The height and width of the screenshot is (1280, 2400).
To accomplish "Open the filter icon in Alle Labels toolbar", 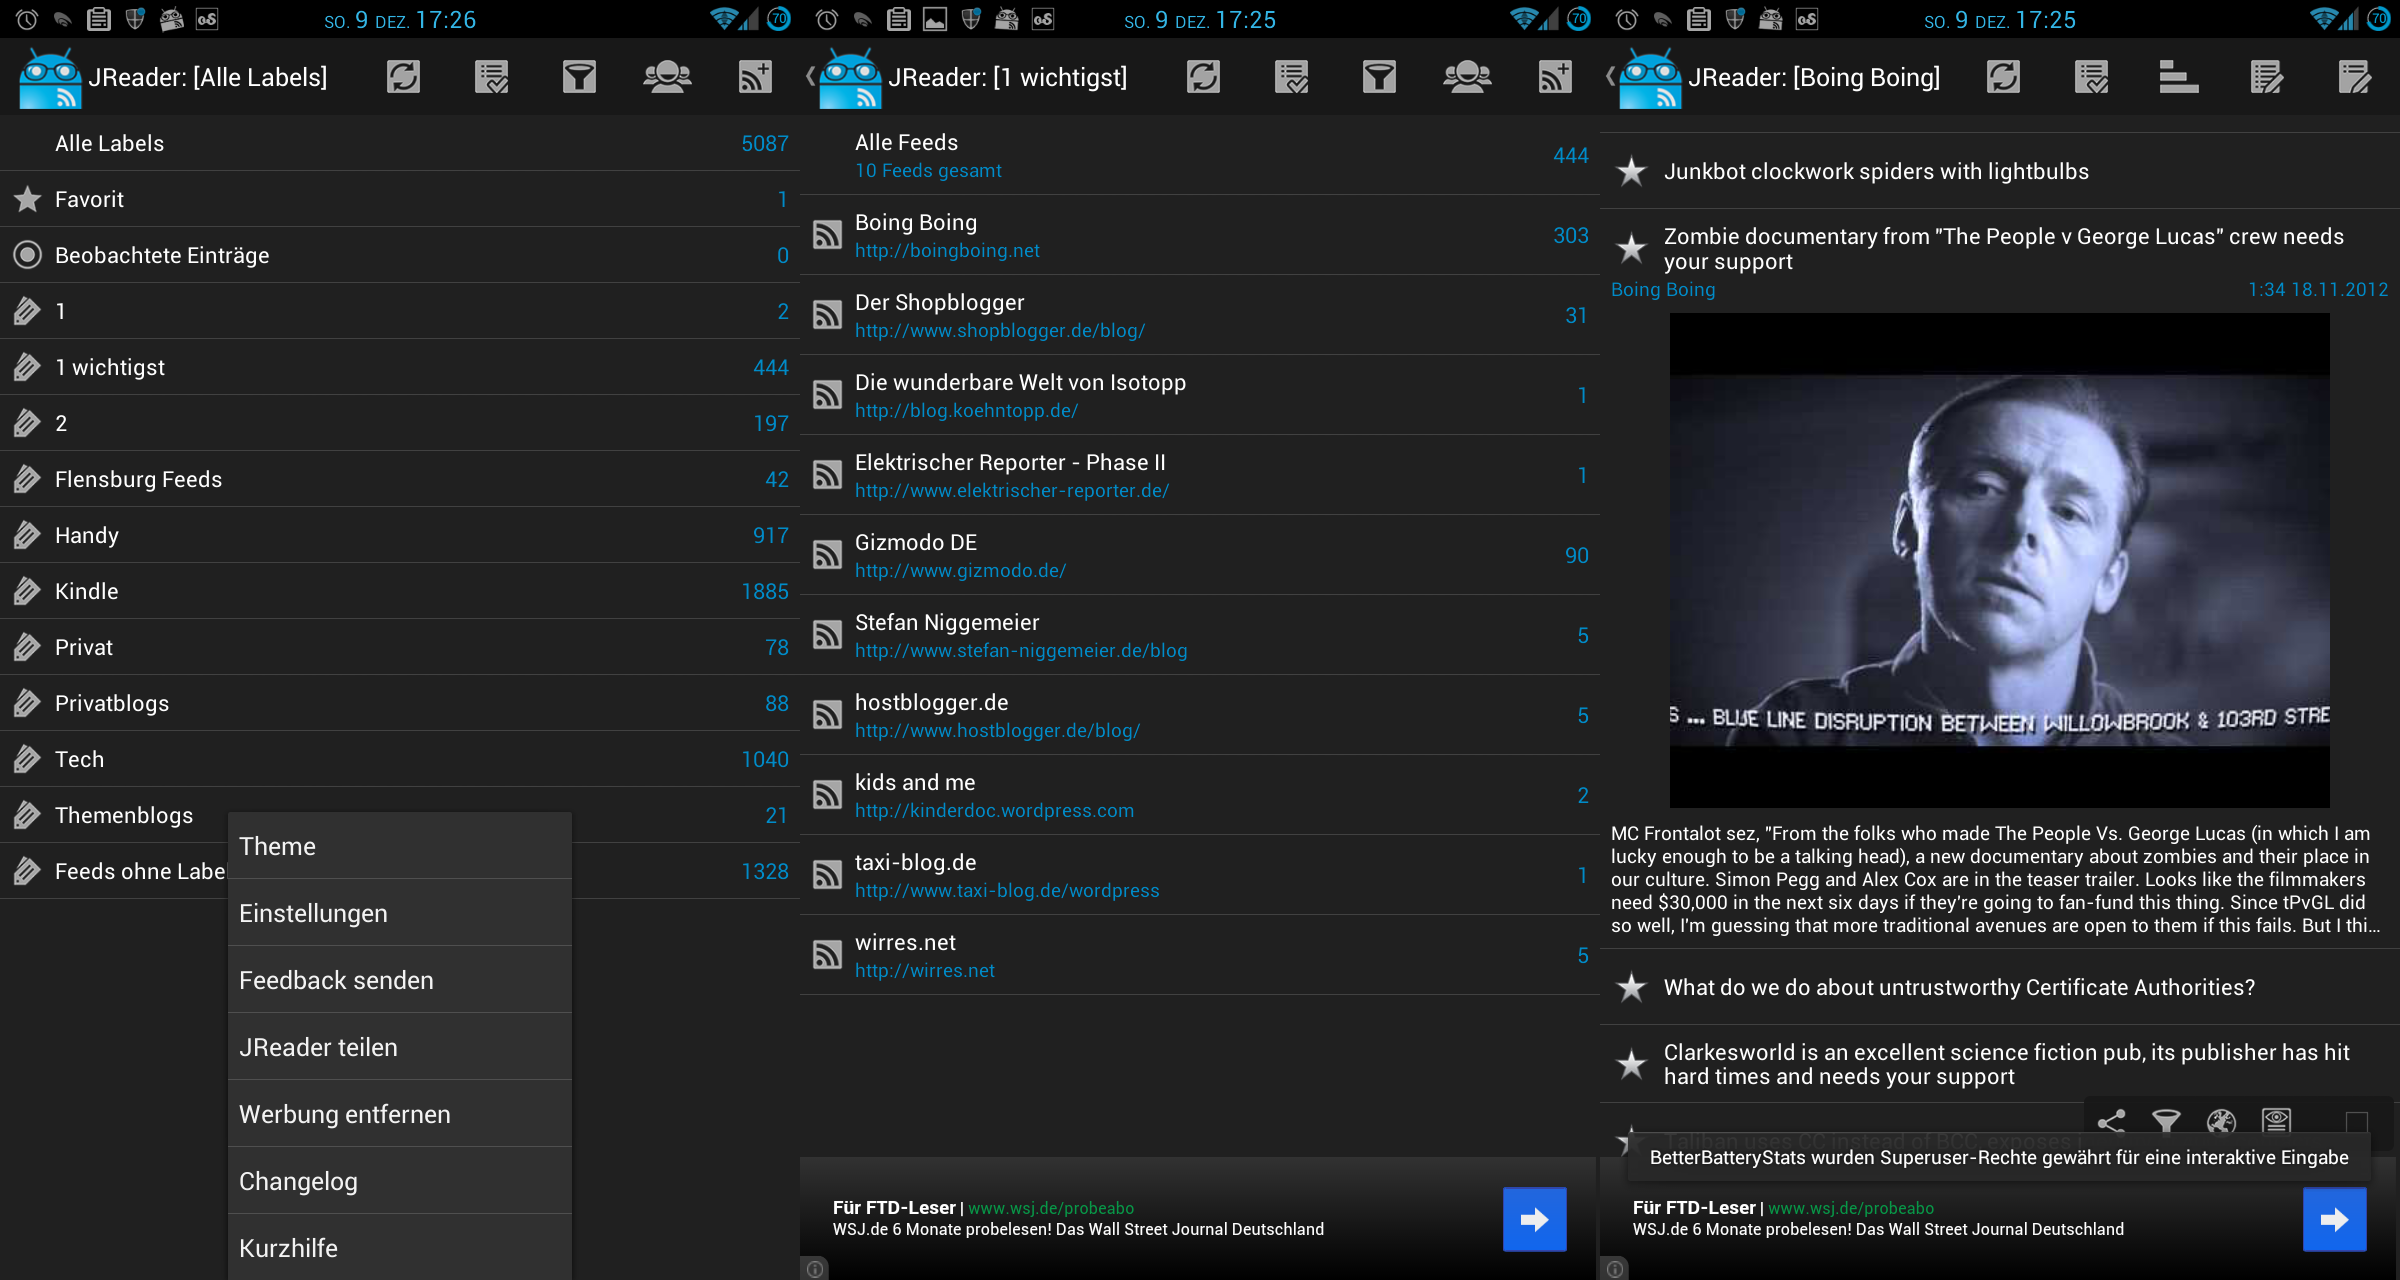I will point(579,77).
